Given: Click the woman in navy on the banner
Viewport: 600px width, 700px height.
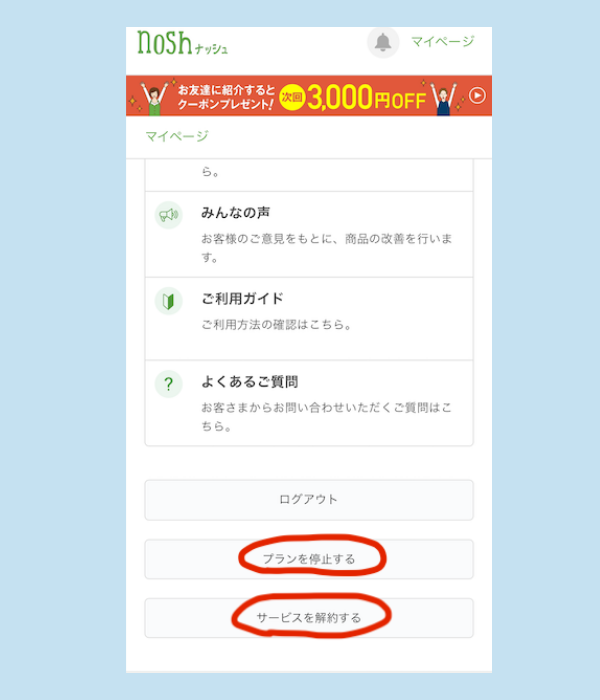Looking at the screenshot, I should coord(443,99).
